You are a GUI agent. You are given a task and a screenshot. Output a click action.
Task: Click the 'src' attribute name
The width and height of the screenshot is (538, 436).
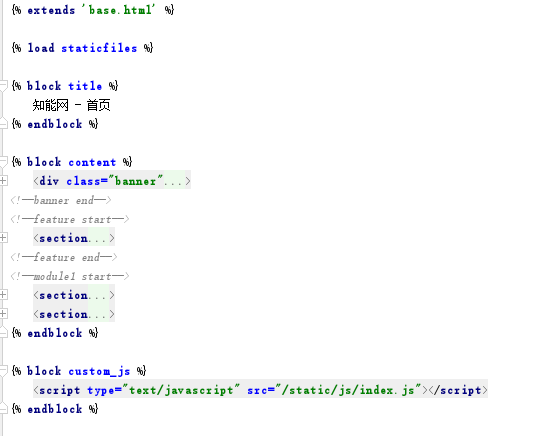click(x=257, y=390)
